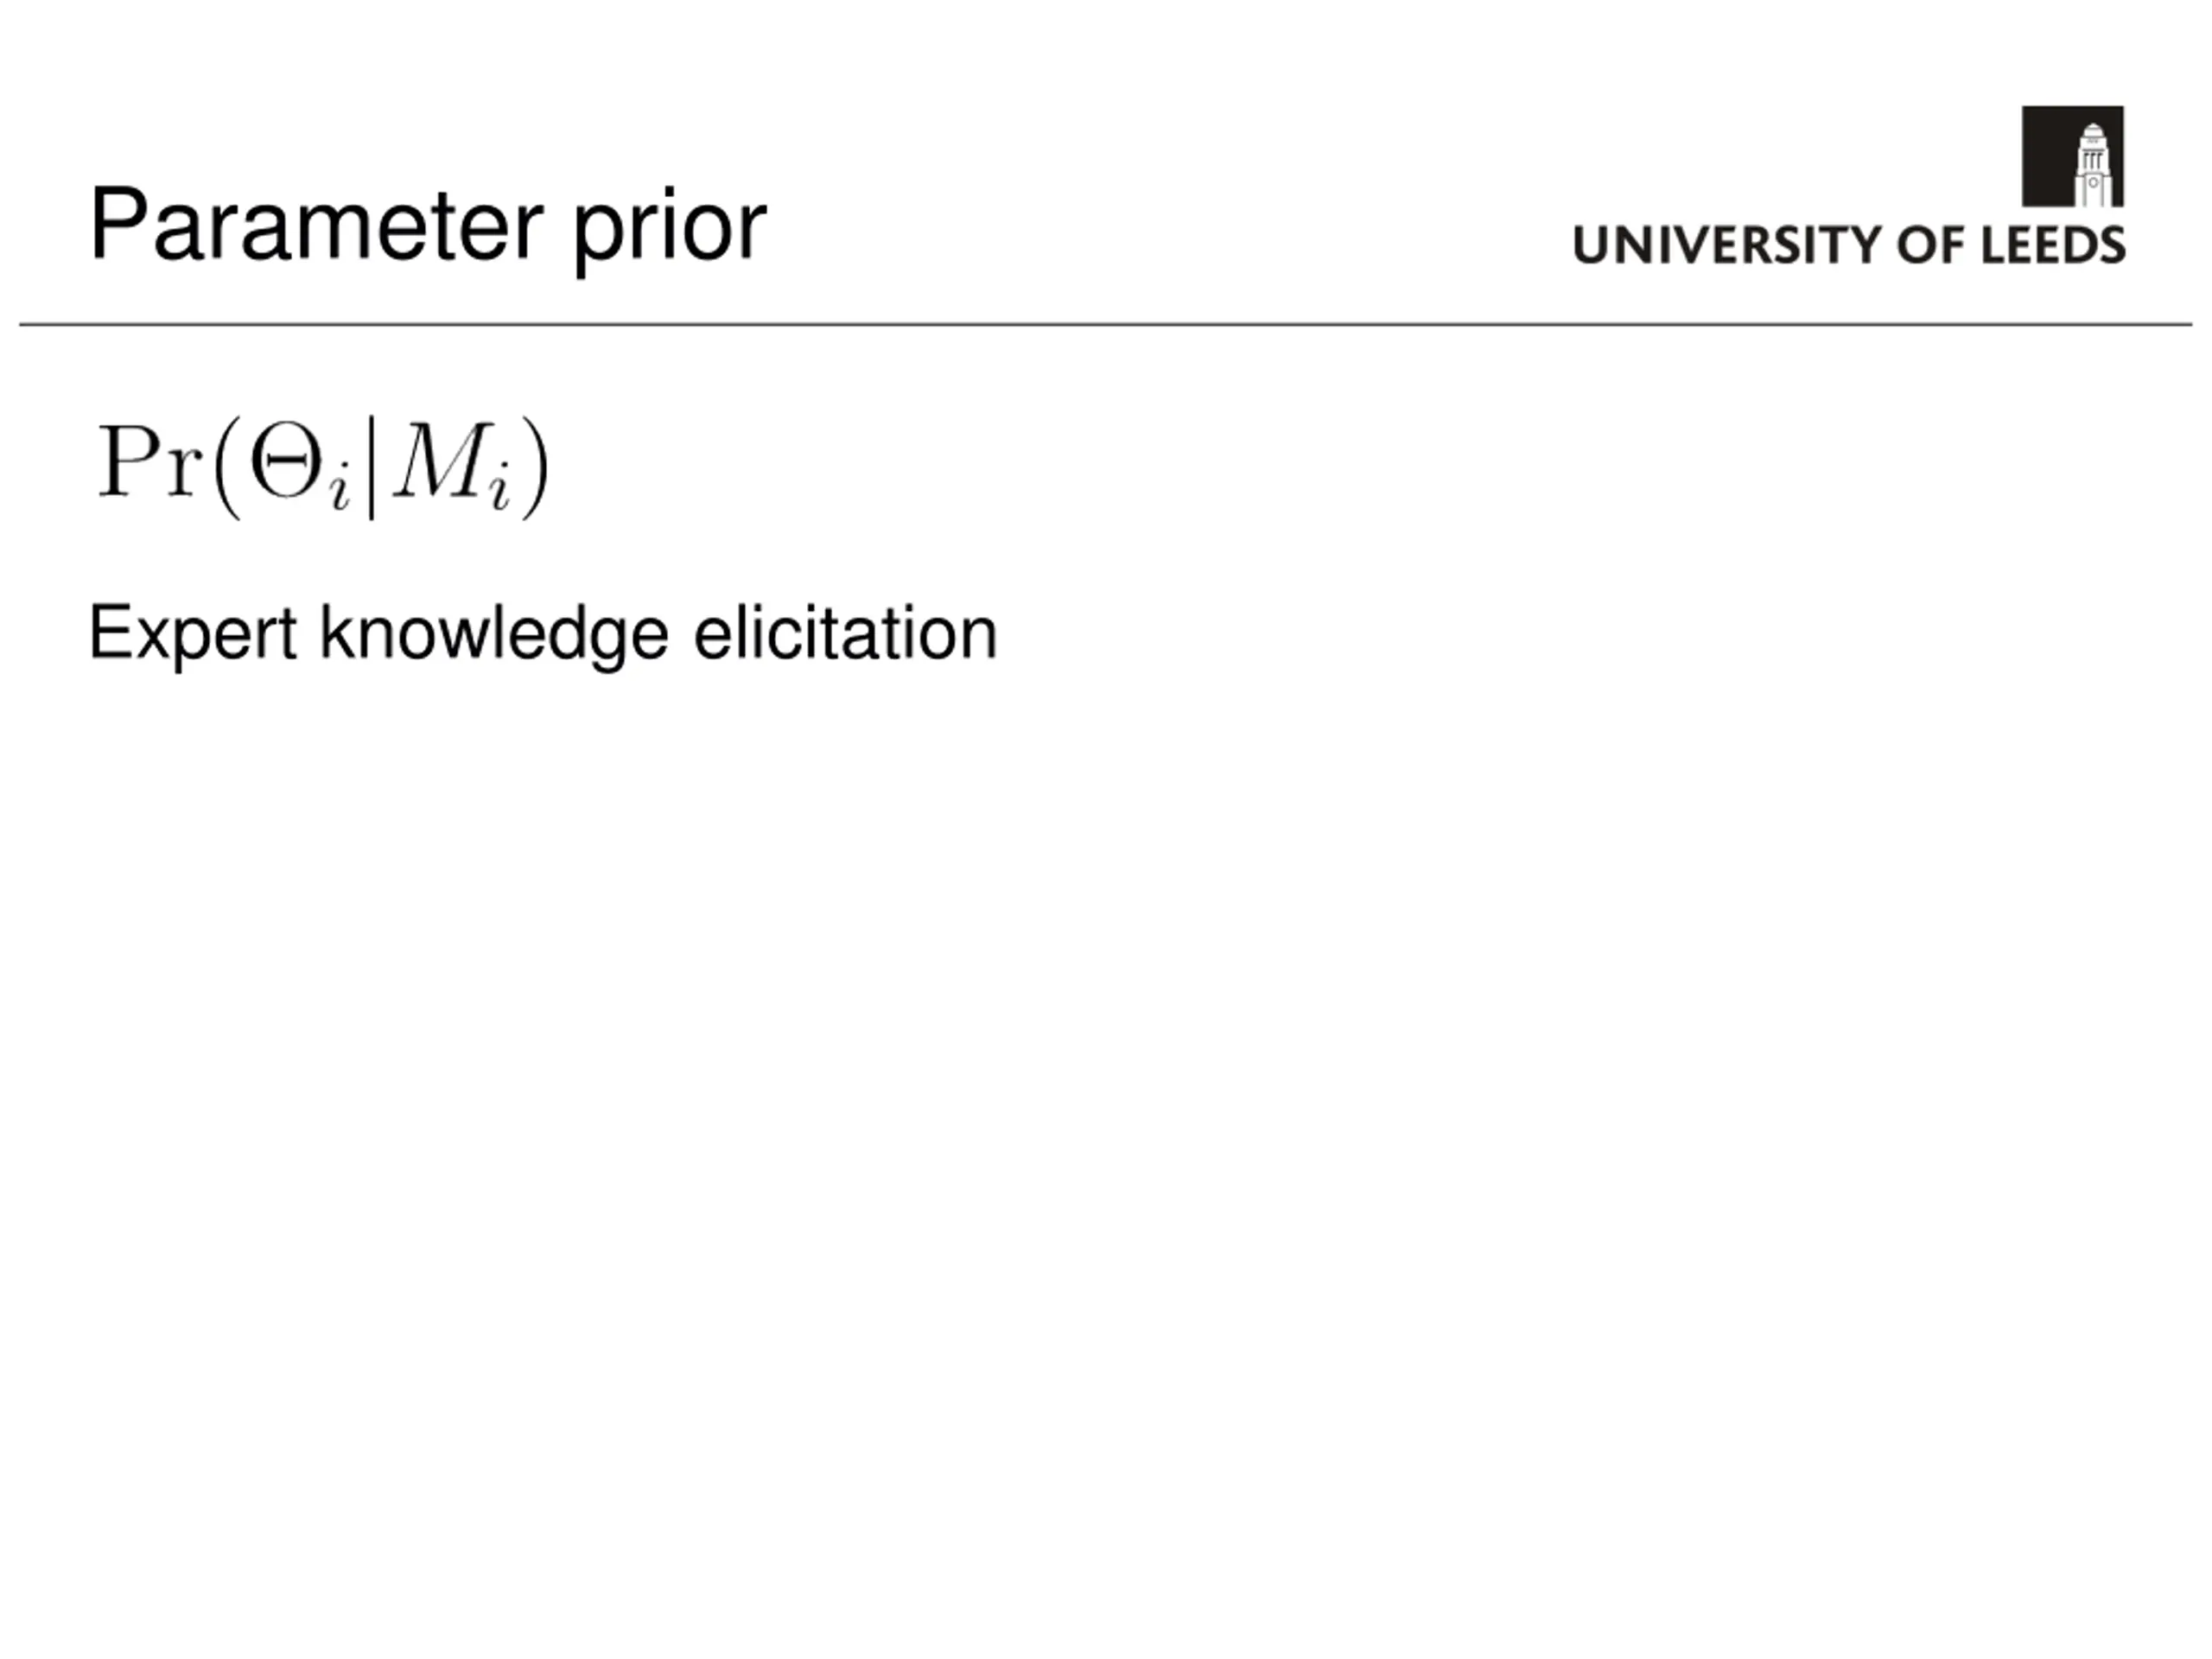Click the black background of the logo square
The width and height of the screenshot is (2212, 1659).
pos(2046,155)
